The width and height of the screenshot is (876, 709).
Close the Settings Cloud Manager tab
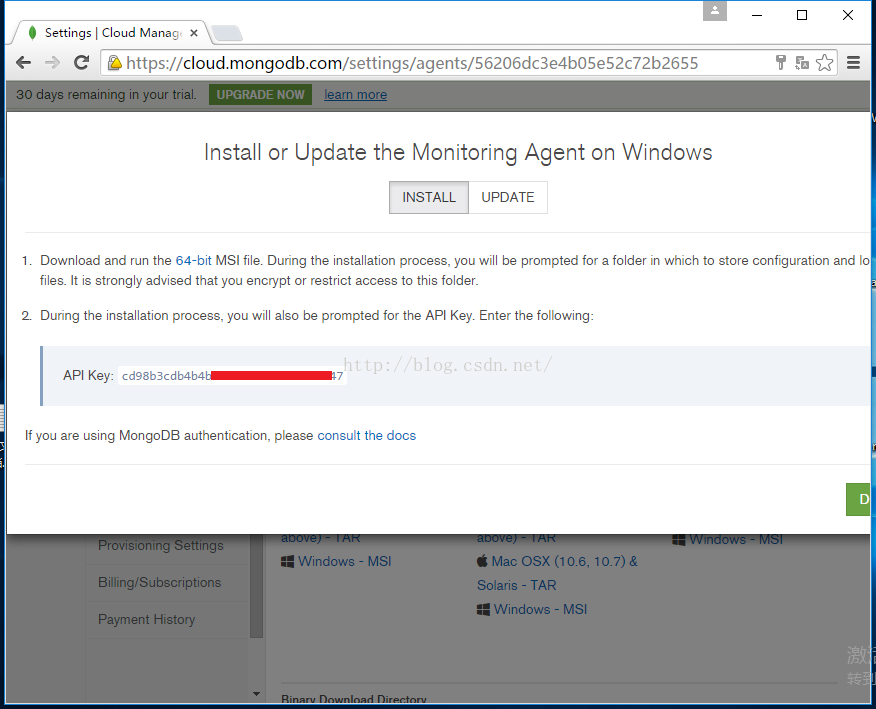coord(194,33)
